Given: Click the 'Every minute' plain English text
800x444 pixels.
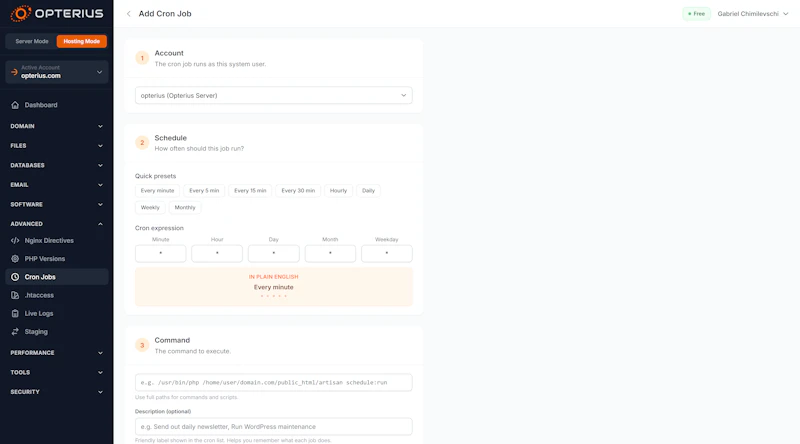Looking at the screenshot, I should pyautogui.click(x=273, y=287).
